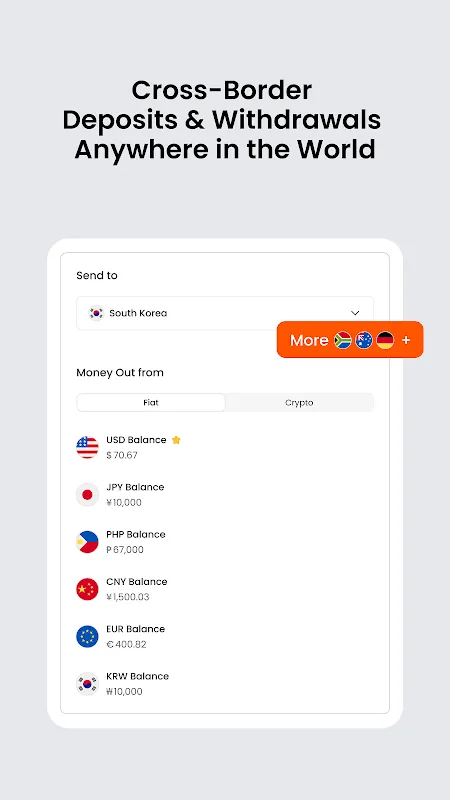Viewport: 450px width, 800px height.
Task: Open the Send to country dropdown
Action: coord(225,313)
